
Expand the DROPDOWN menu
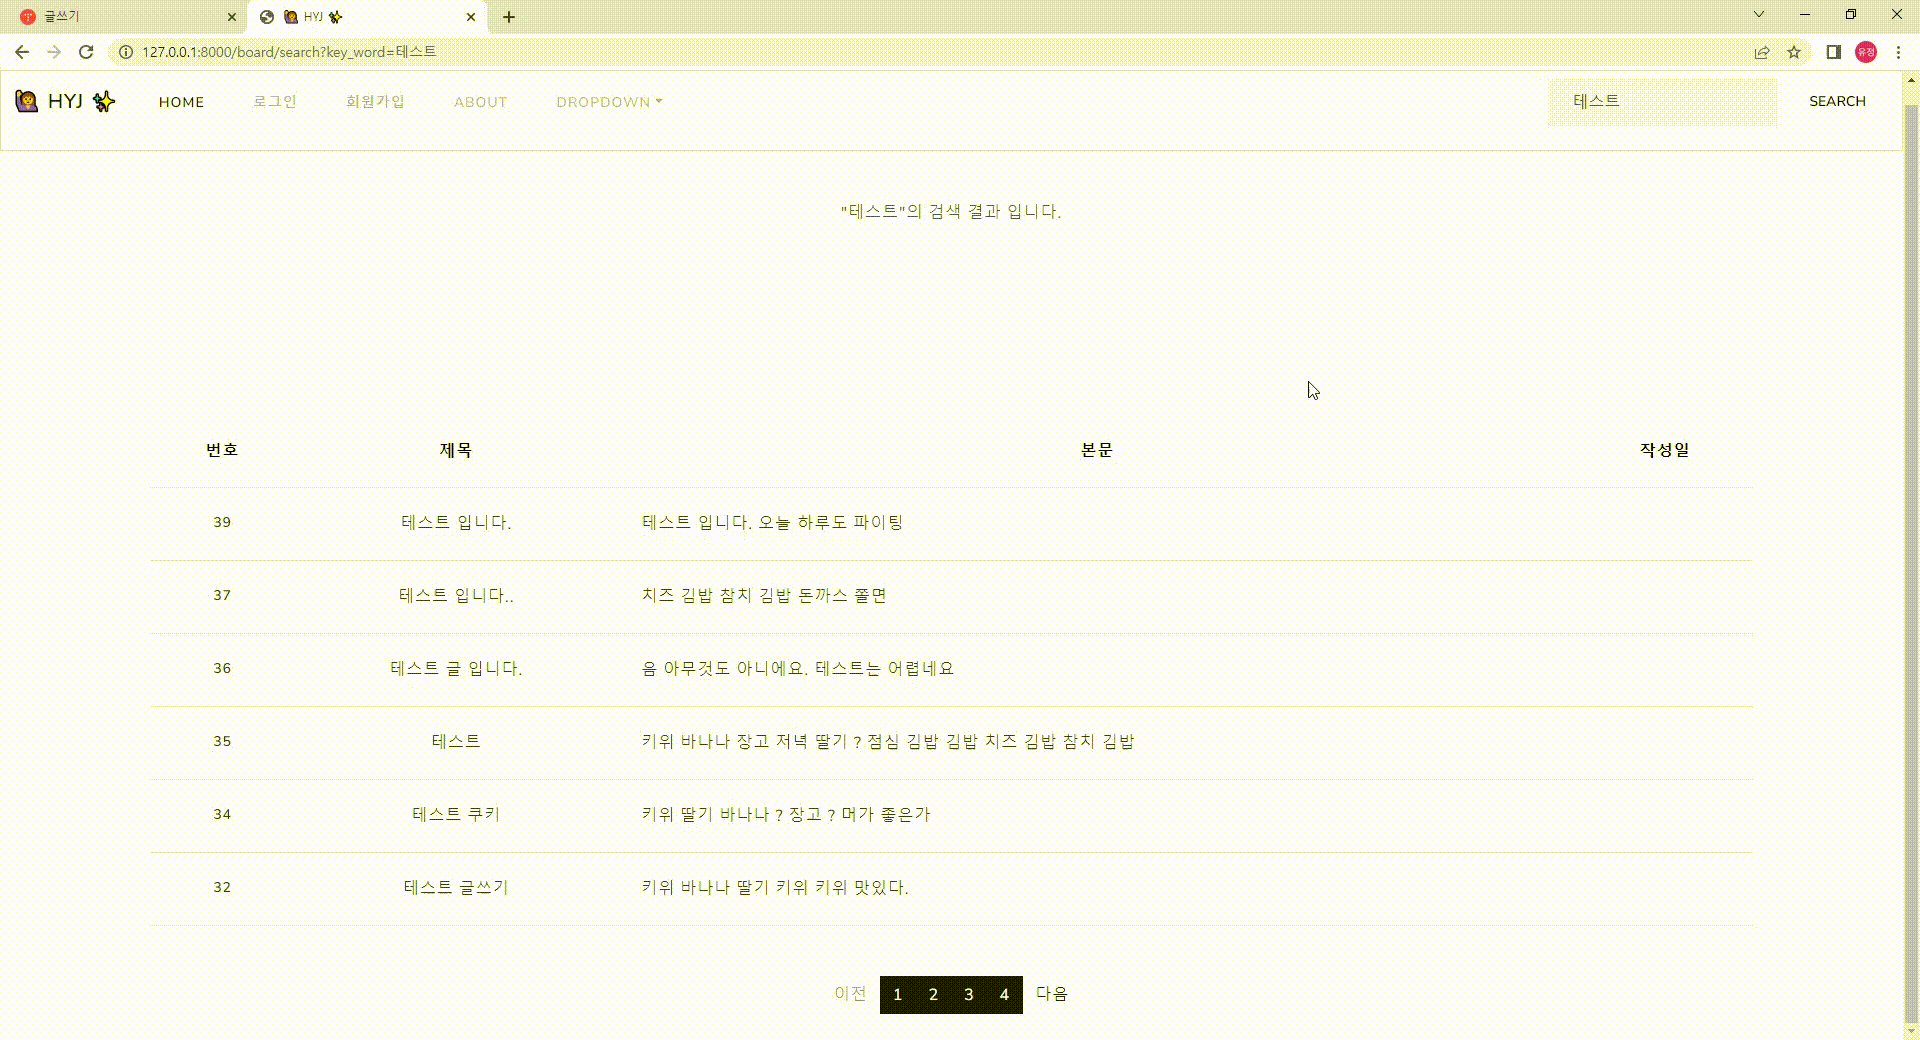click(609, 102)
